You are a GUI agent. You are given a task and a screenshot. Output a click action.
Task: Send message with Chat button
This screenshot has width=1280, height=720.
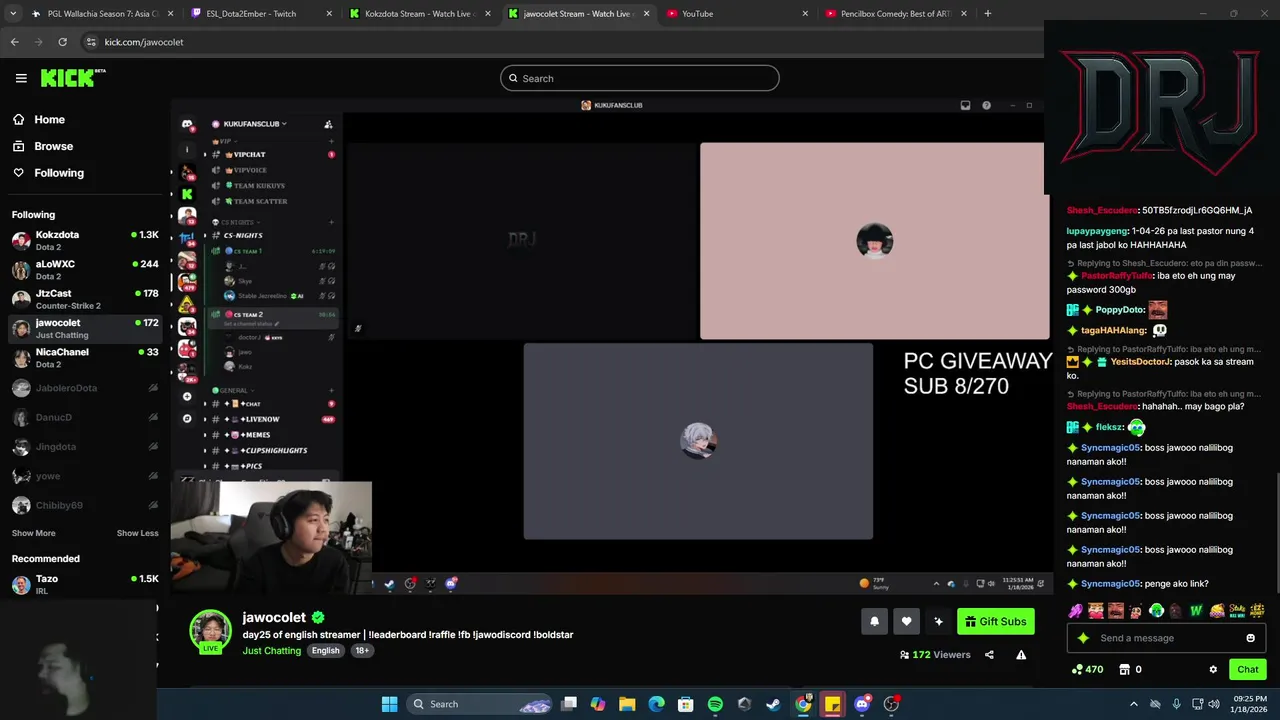pyautogui.click(x=1248, y=670)
